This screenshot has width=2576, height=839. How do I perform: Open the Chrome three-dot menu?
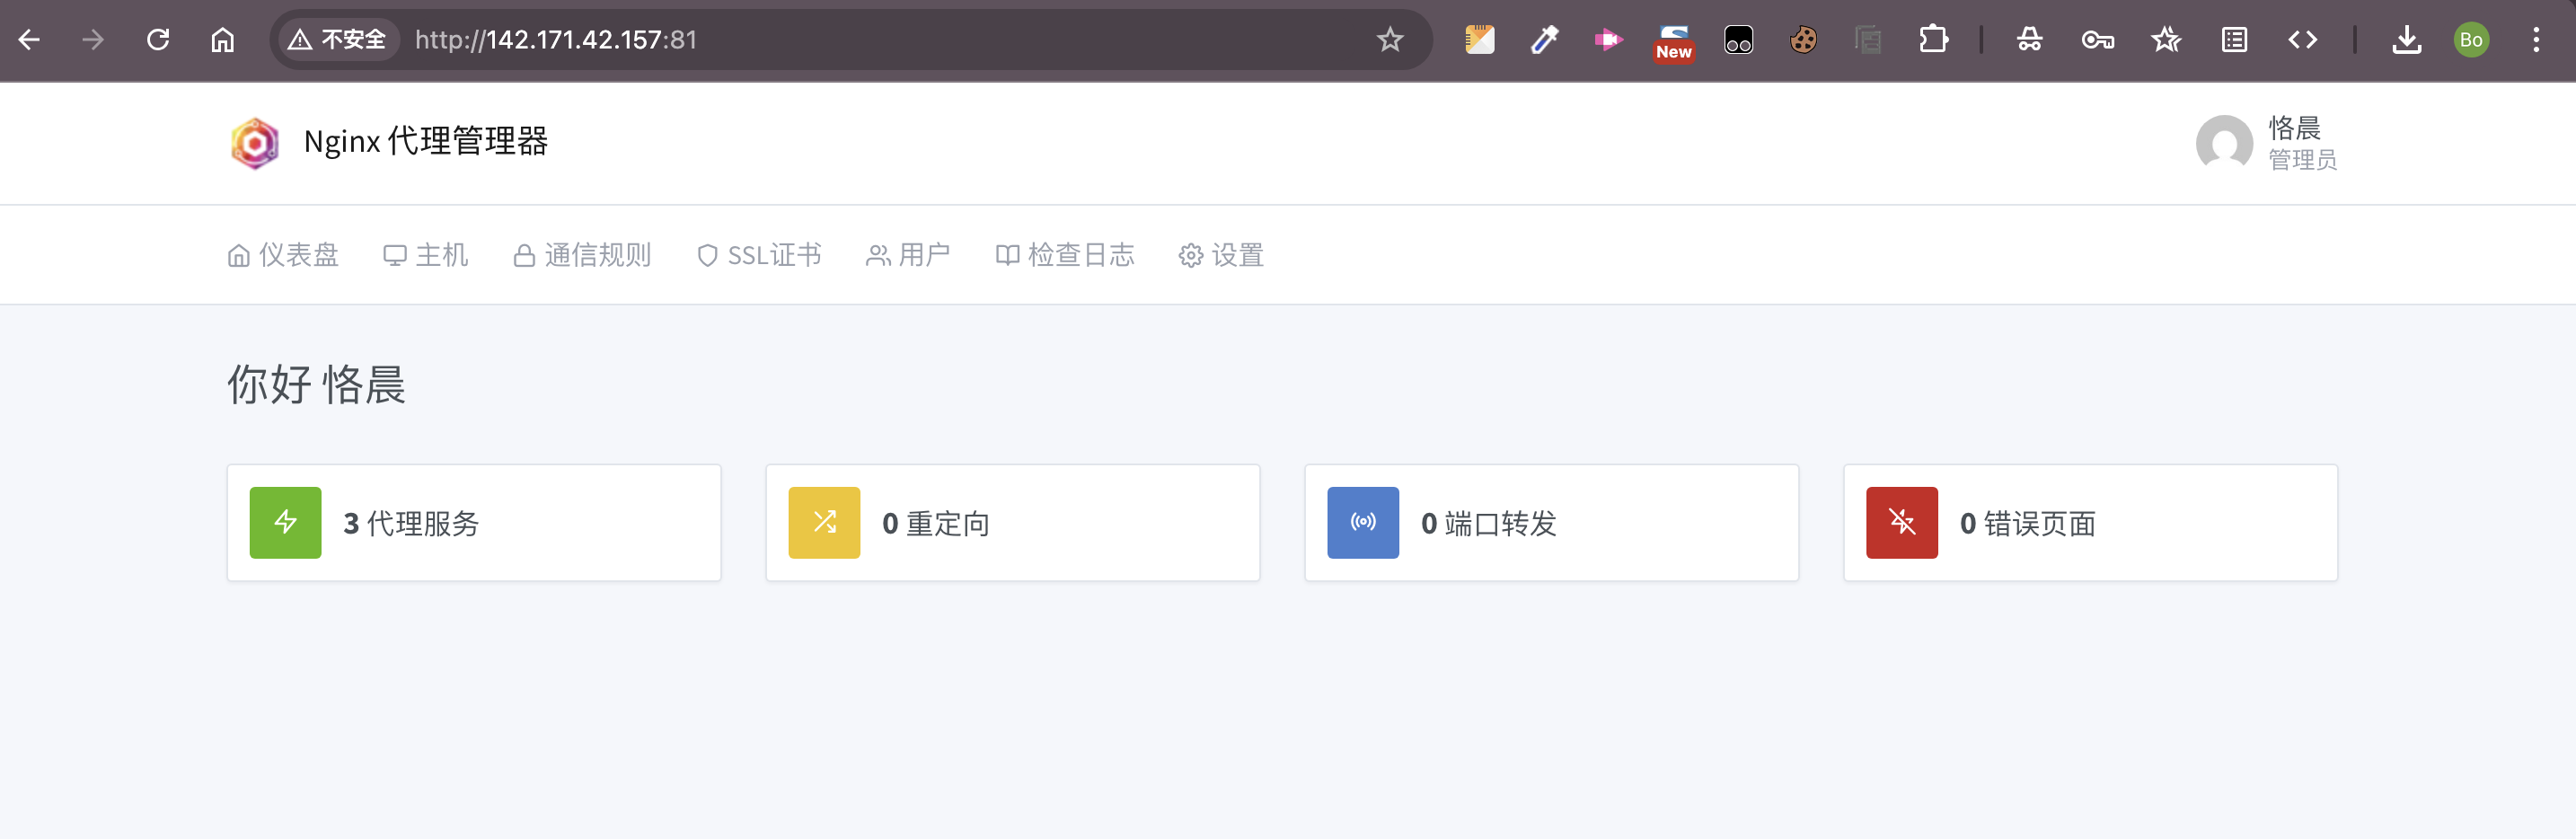(2535, 40)
